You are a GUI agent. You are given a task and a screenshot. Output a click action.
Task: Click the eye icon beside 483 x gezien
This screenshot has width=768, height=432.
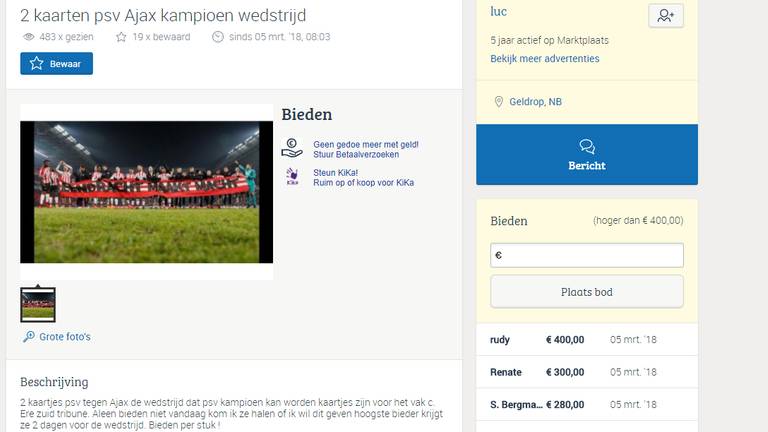coord(29,37)
